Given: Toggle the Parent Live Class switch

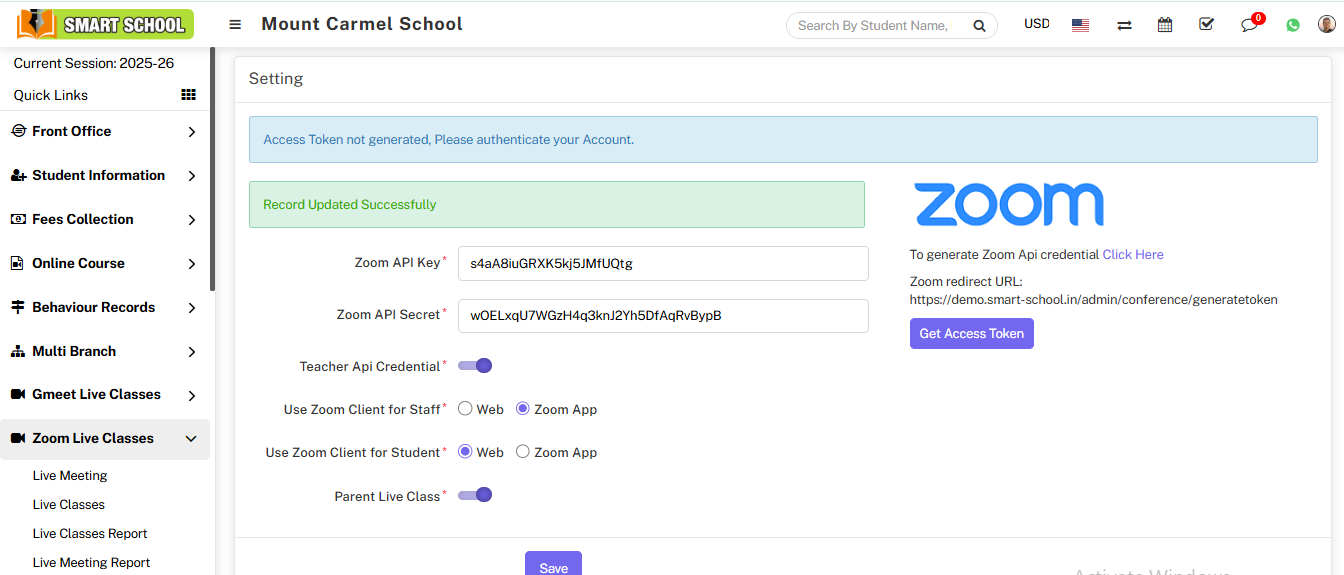Looking at the screenshot, I should (x=475, y=495).
